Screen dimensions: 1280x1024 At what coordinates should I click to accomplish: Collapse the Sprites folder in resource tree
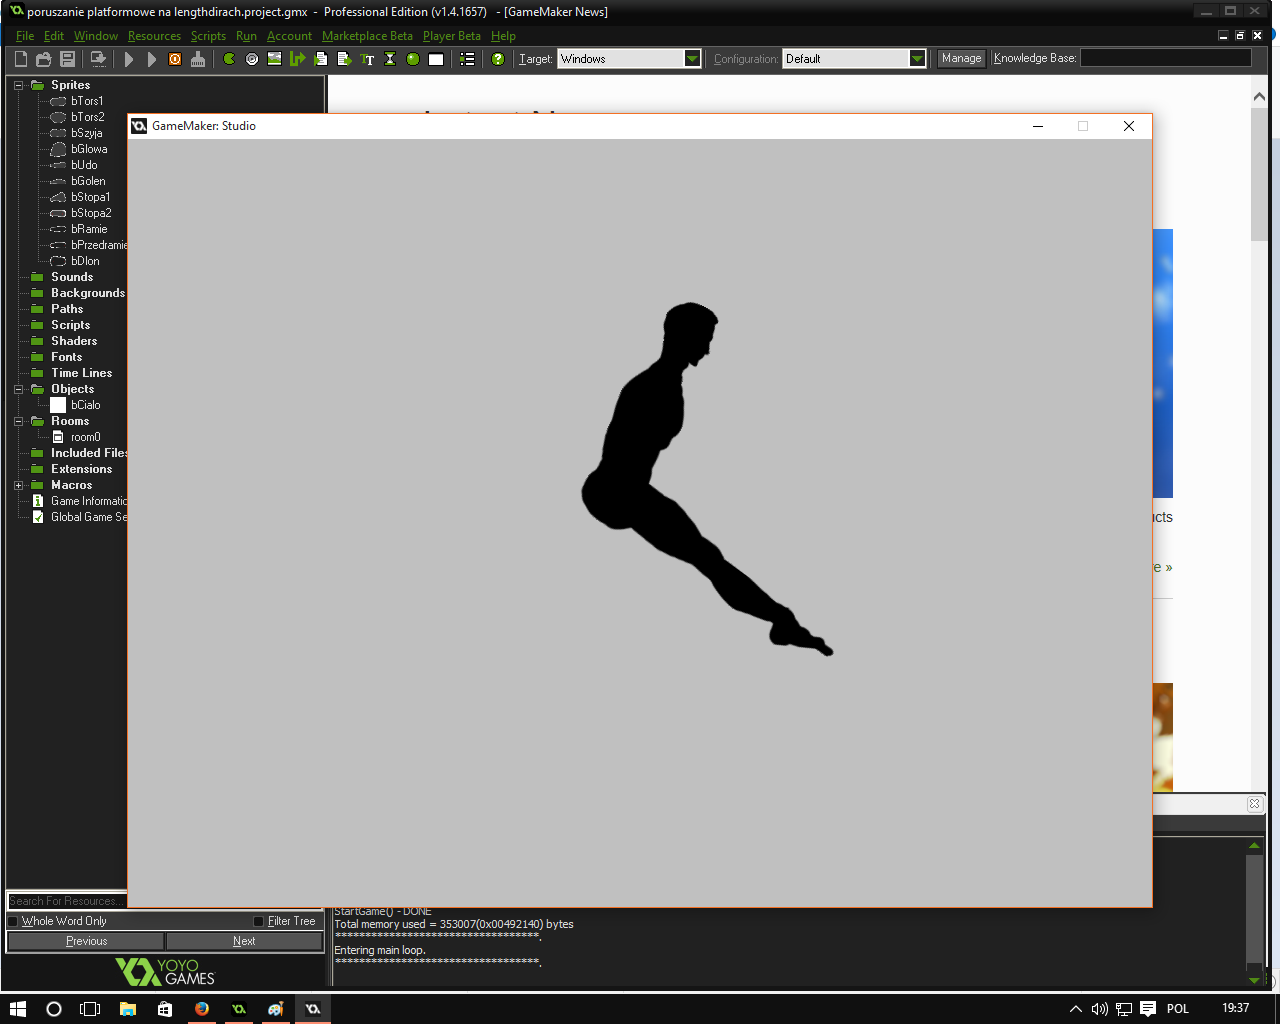coord(18,85)
